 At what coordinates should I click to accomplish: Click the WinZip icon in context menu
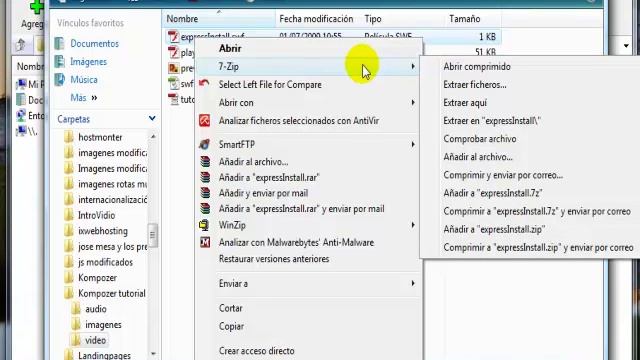click(204, 225)
